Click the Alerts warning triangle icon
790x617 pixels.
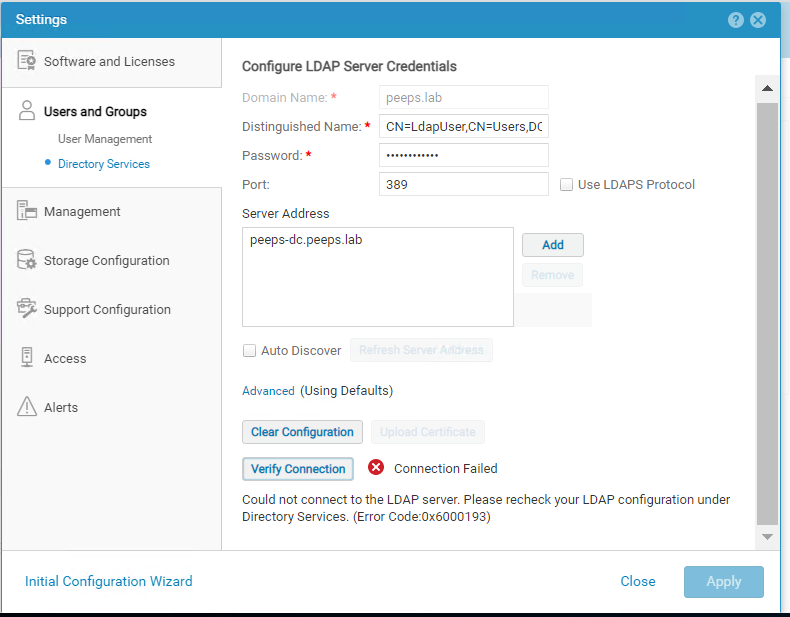click(27, 407)
